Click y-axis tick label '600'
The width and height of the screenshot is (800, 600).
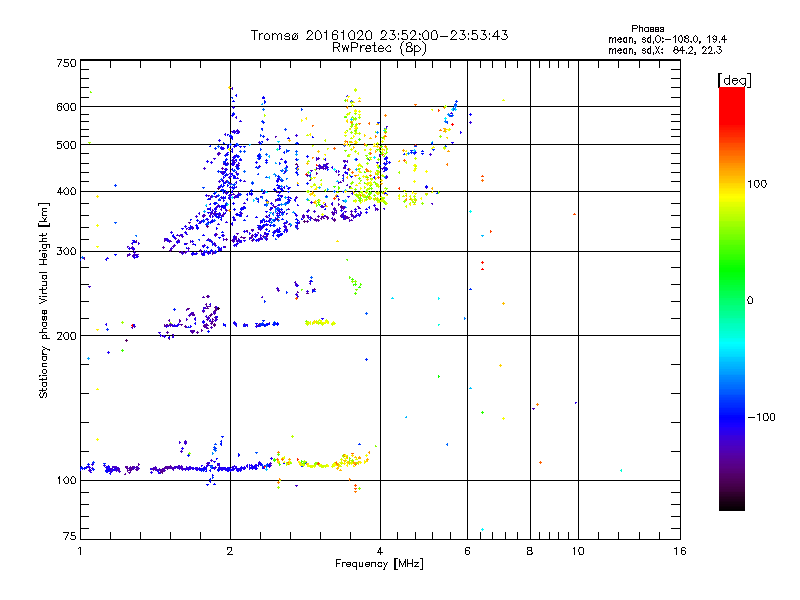pos(66,107)
